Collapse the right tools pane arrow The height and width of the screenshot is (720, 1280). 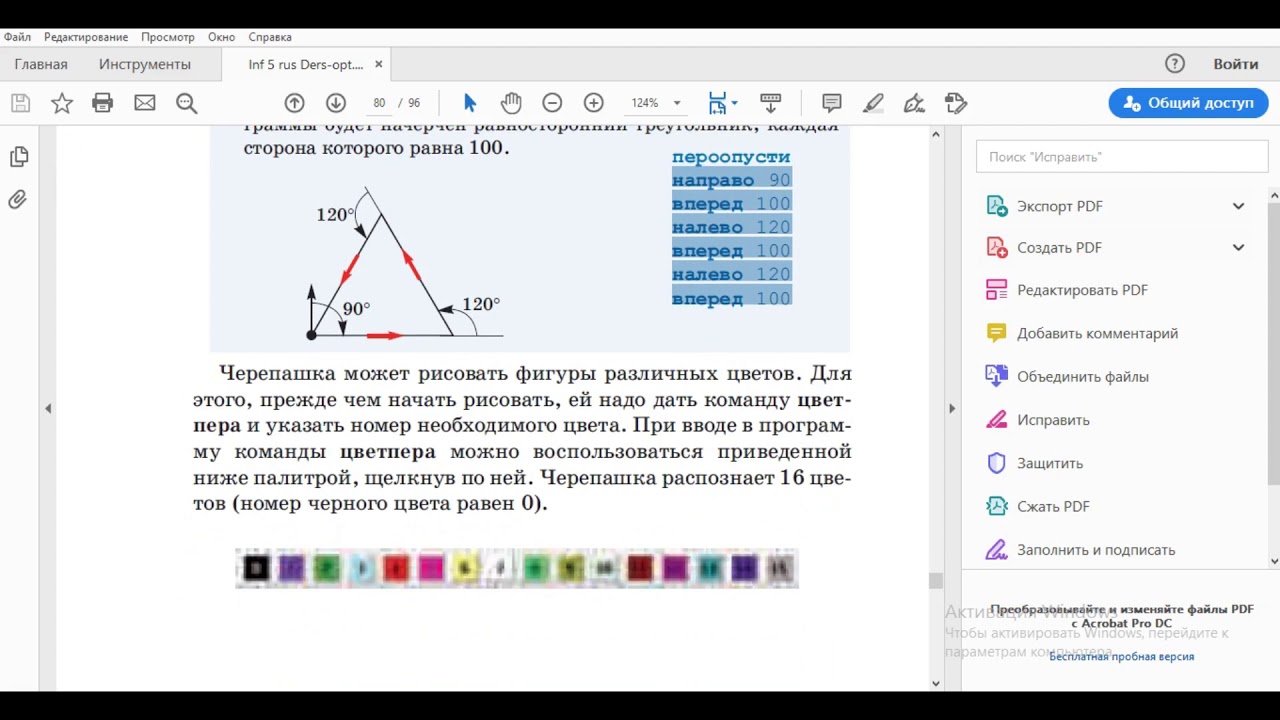[951, 408]
